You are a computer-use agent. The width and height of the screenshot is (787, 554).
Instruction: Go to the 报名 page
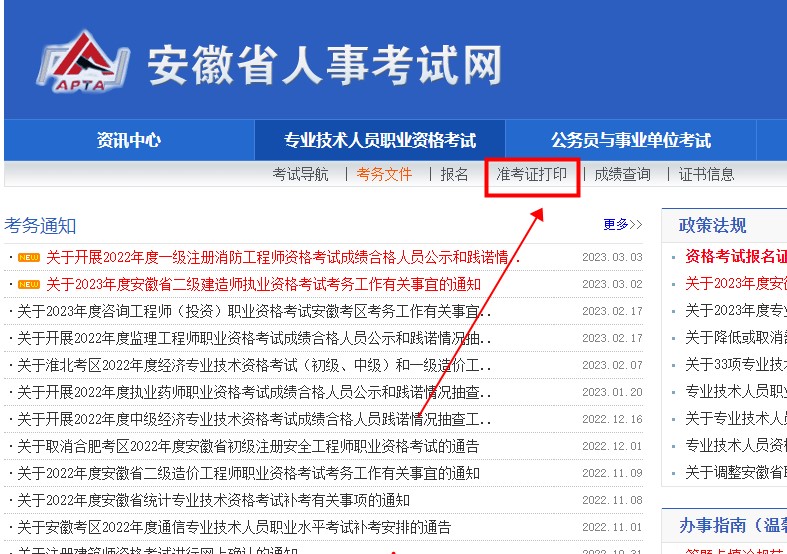pos(454,174)
